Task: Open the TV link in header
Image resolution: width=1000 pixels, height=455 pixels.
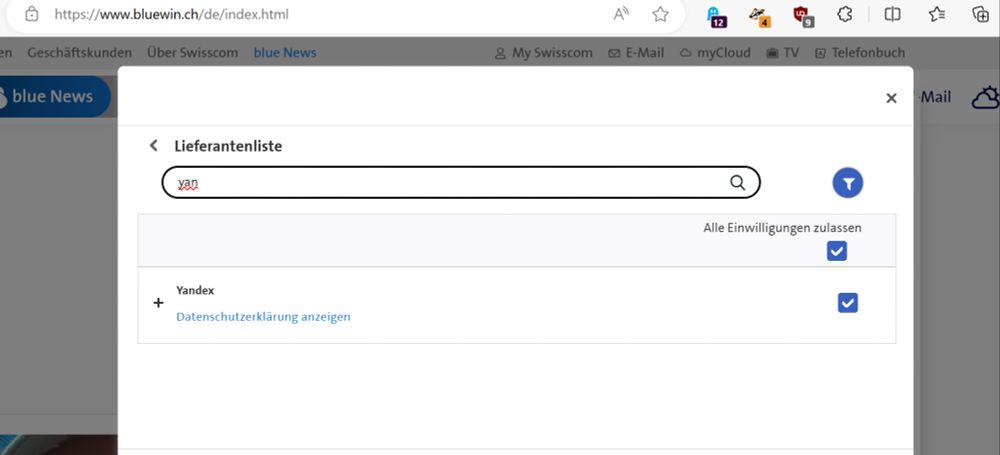Action: click(x=783, y=53)
